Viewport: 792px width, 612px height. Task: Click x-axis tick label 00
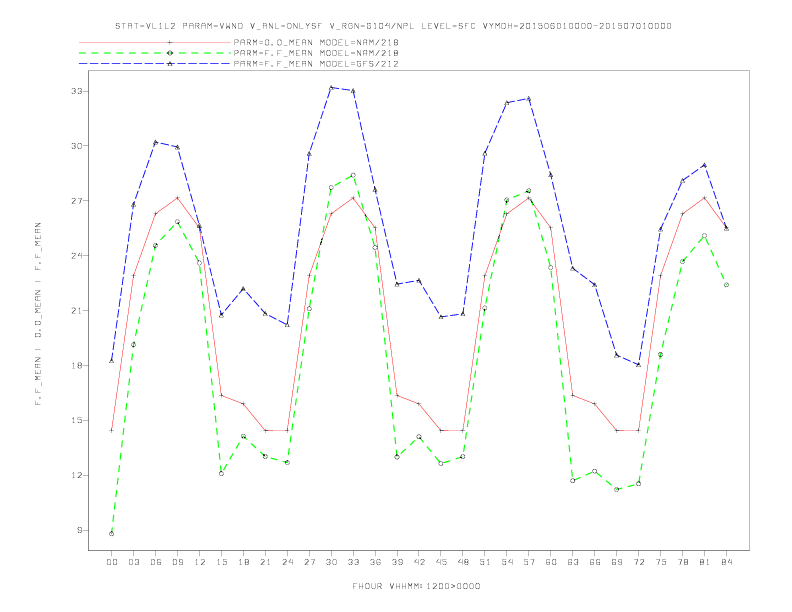(x=112, y=562)
